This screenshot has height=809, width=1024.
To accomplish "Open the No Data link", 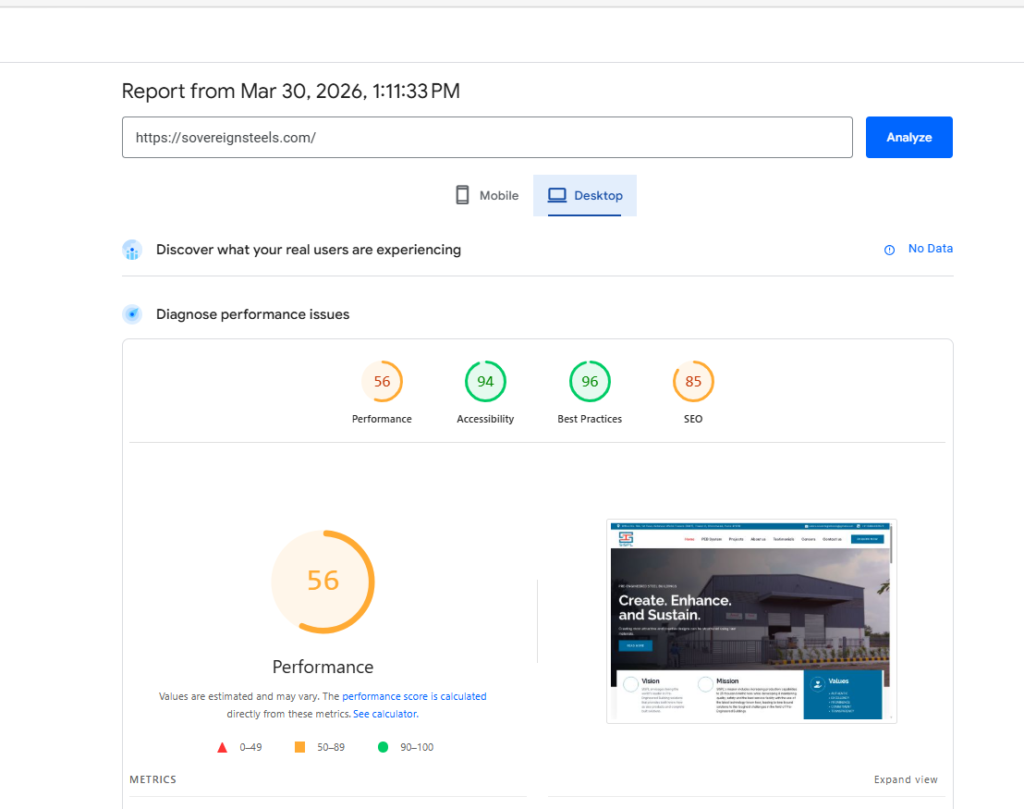I will (x=930, y=249).
